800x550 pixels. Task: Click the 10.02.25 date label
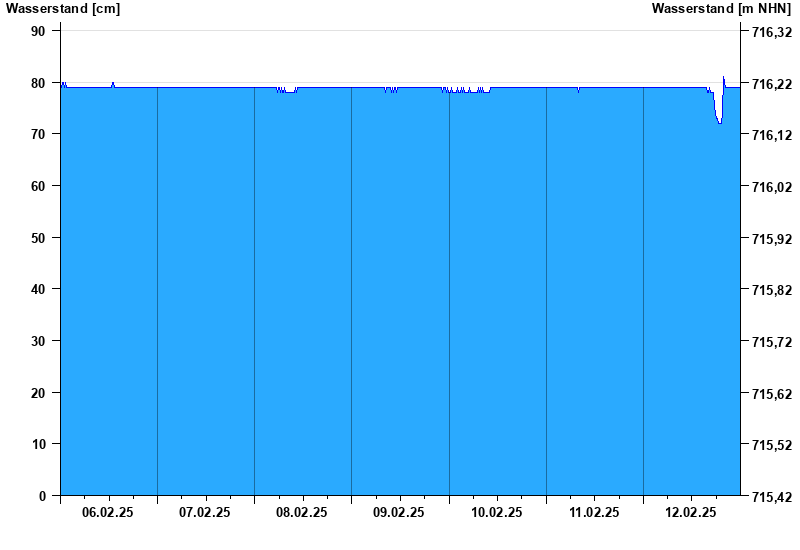click(x=497, y=512)
